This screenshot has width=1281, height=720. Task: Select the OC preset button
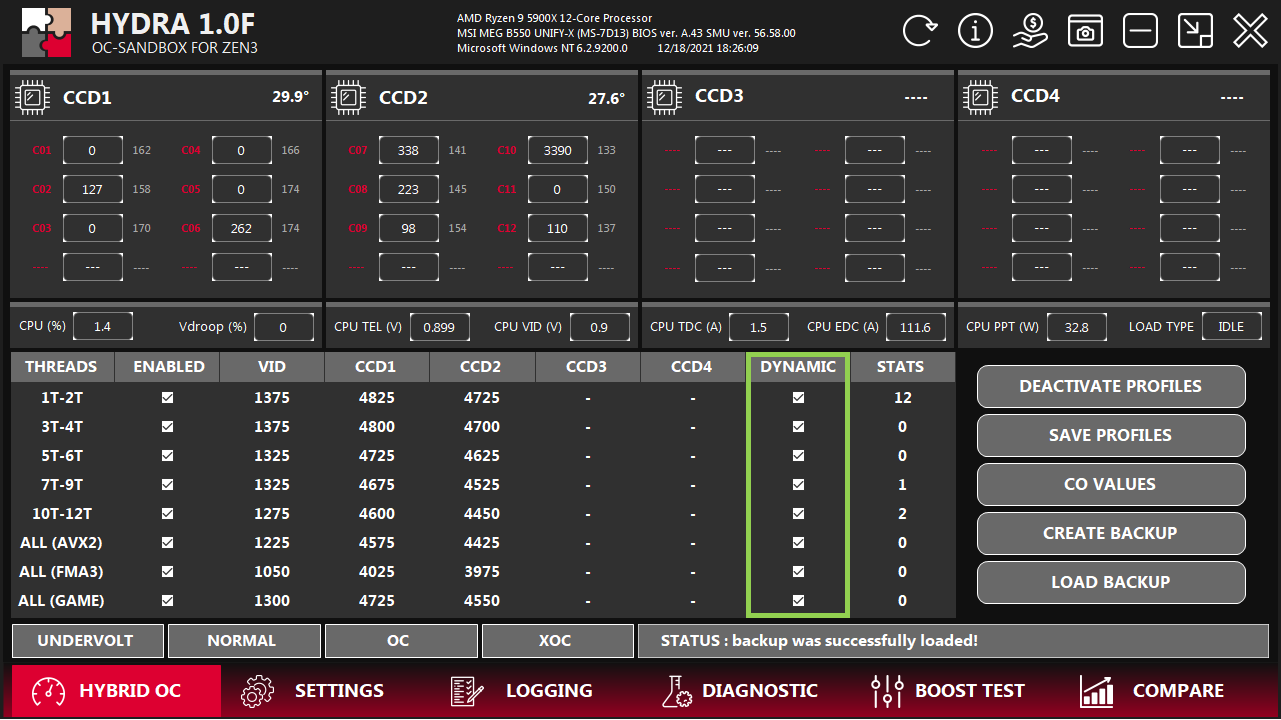[x=399, y=640]
